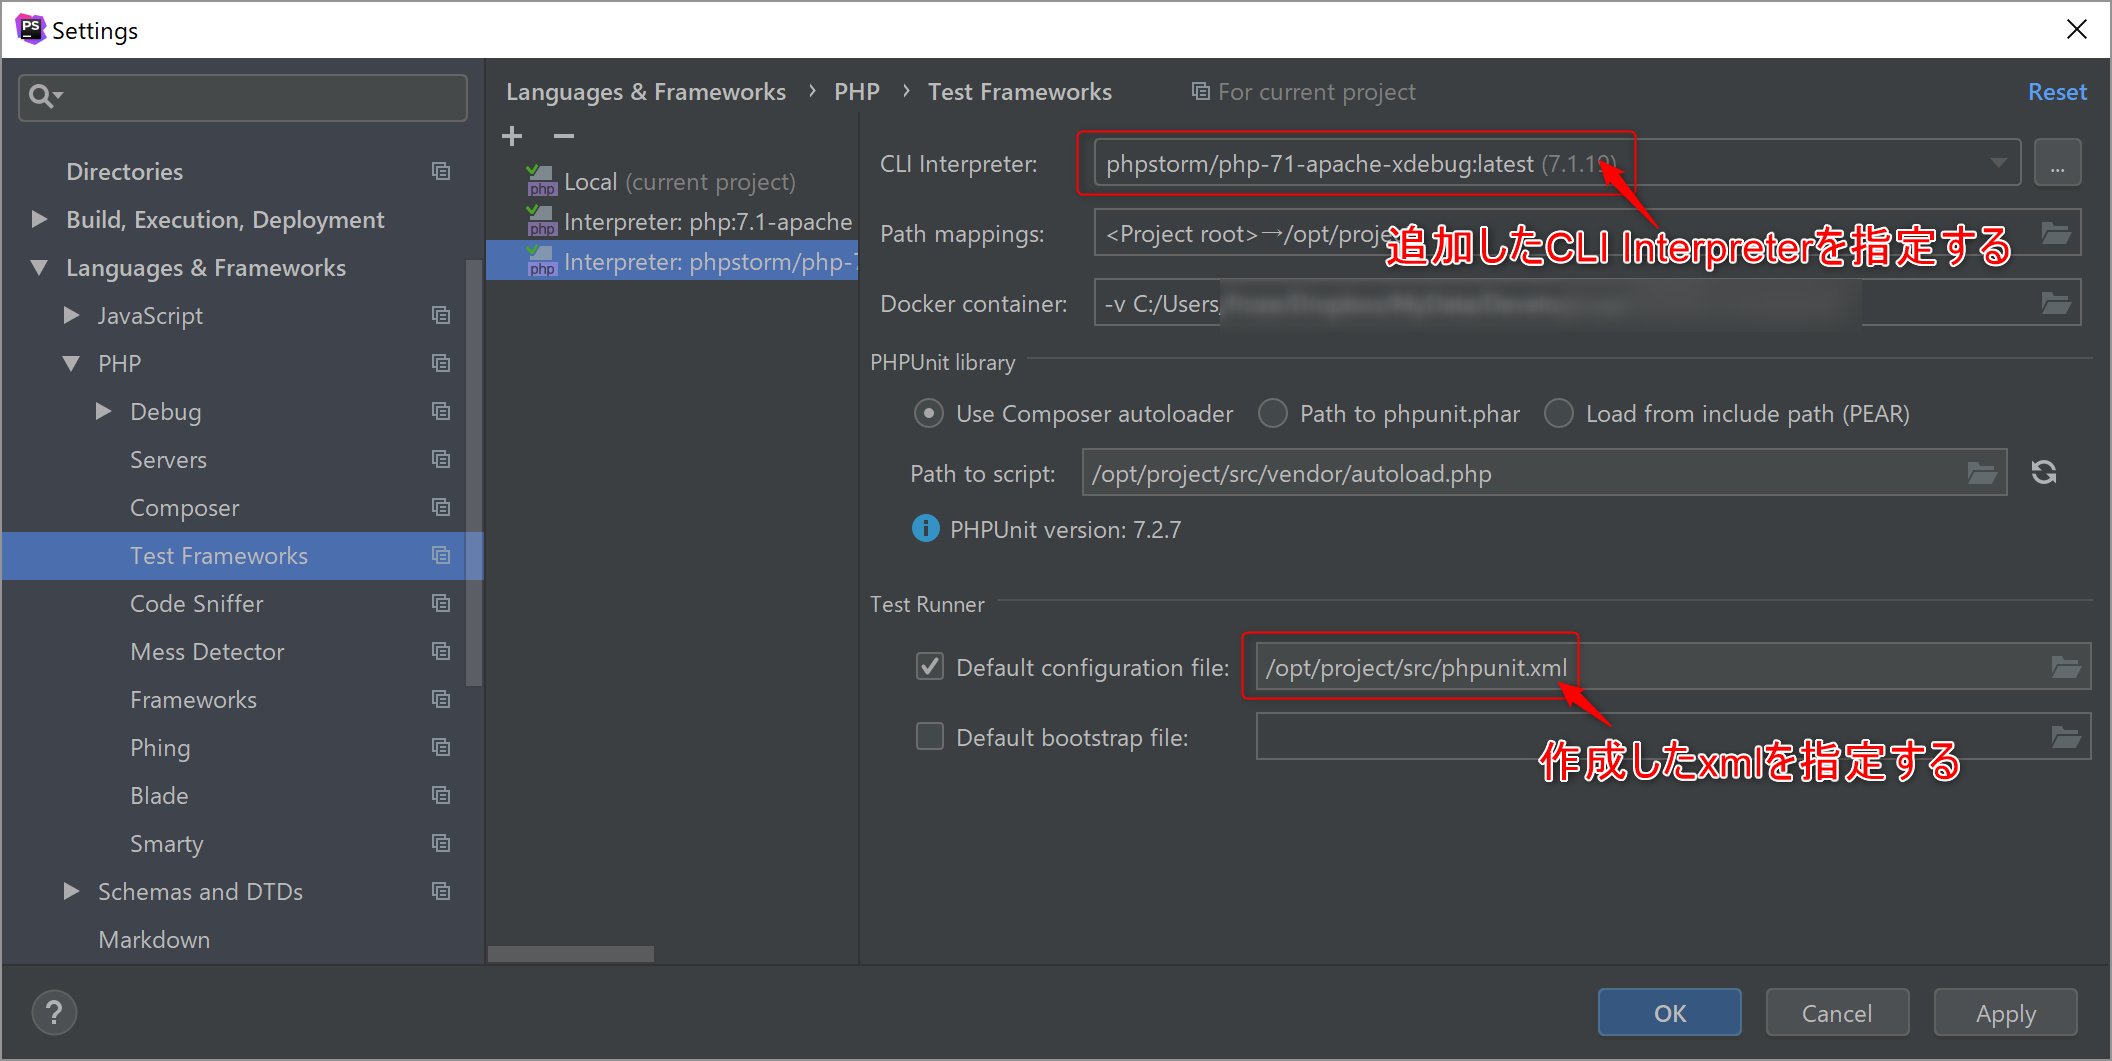
Task: Select Interpreter: phpstorm/php configuration
Action: [672, 261]
